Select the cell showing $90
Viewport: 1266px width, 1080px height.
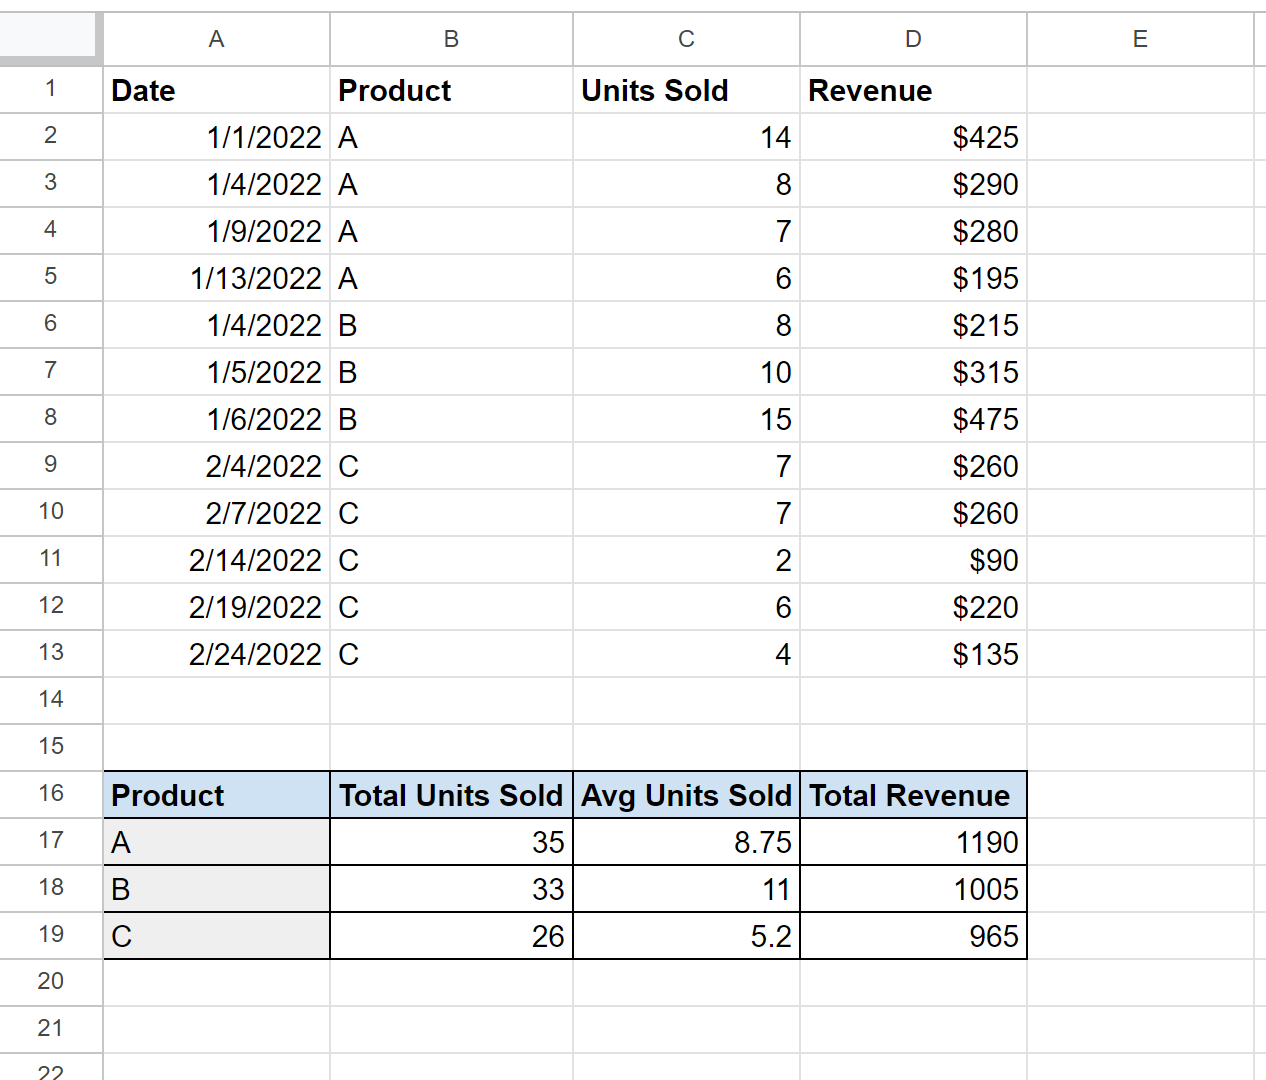click(912, 560)
